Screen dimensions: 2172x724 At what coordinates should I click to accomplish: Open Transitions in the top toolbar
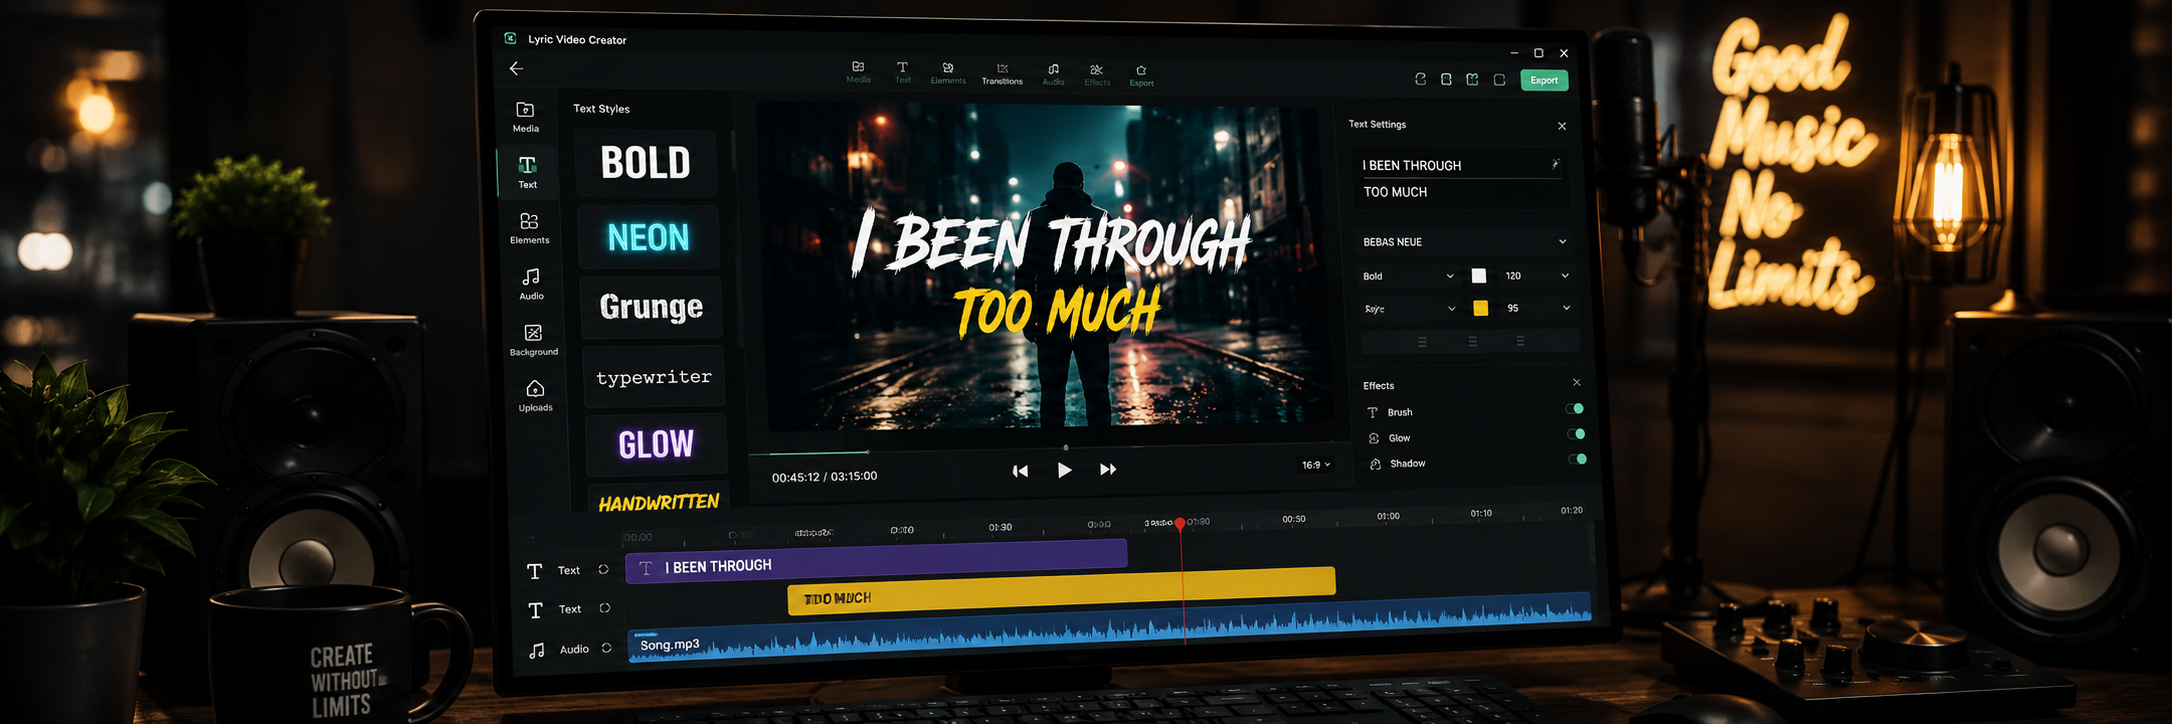[x=1002, y=74]
